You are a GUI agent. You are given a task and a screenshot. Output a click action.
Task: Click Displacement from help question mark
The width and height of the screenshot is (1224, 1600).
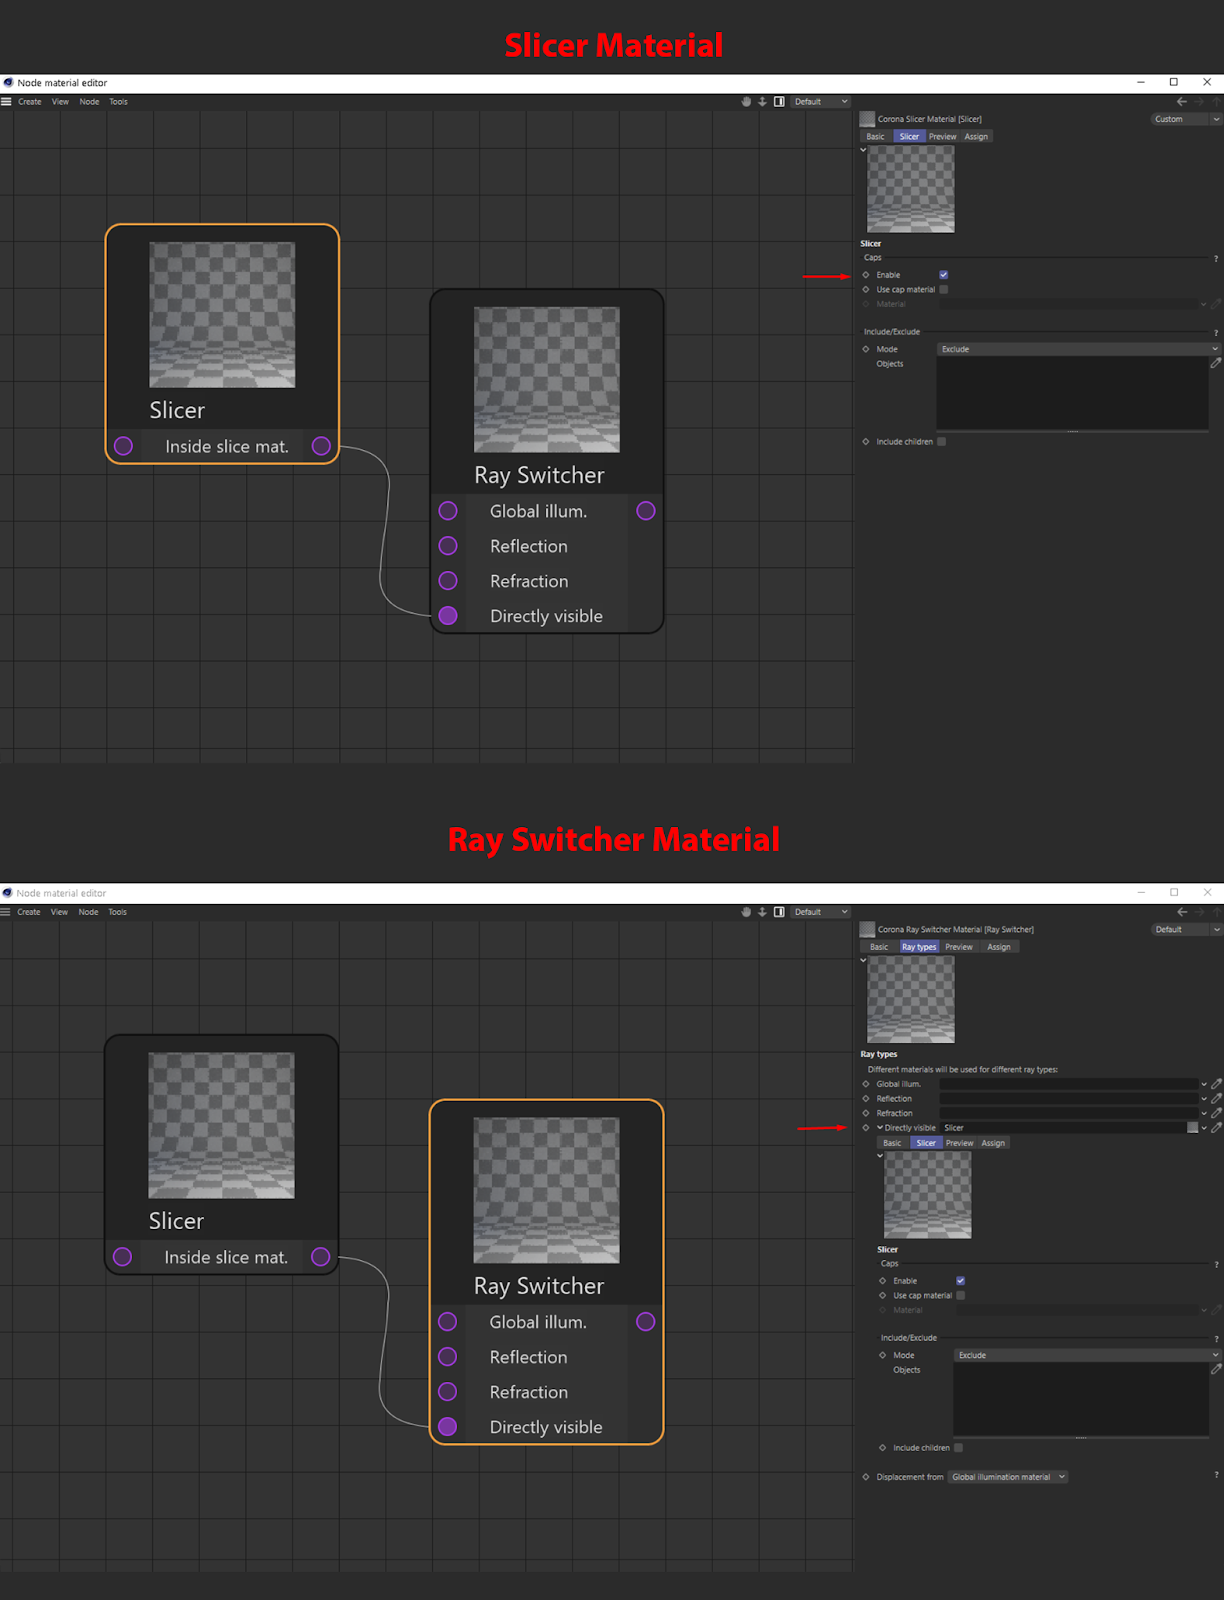pos(1216,1475)
